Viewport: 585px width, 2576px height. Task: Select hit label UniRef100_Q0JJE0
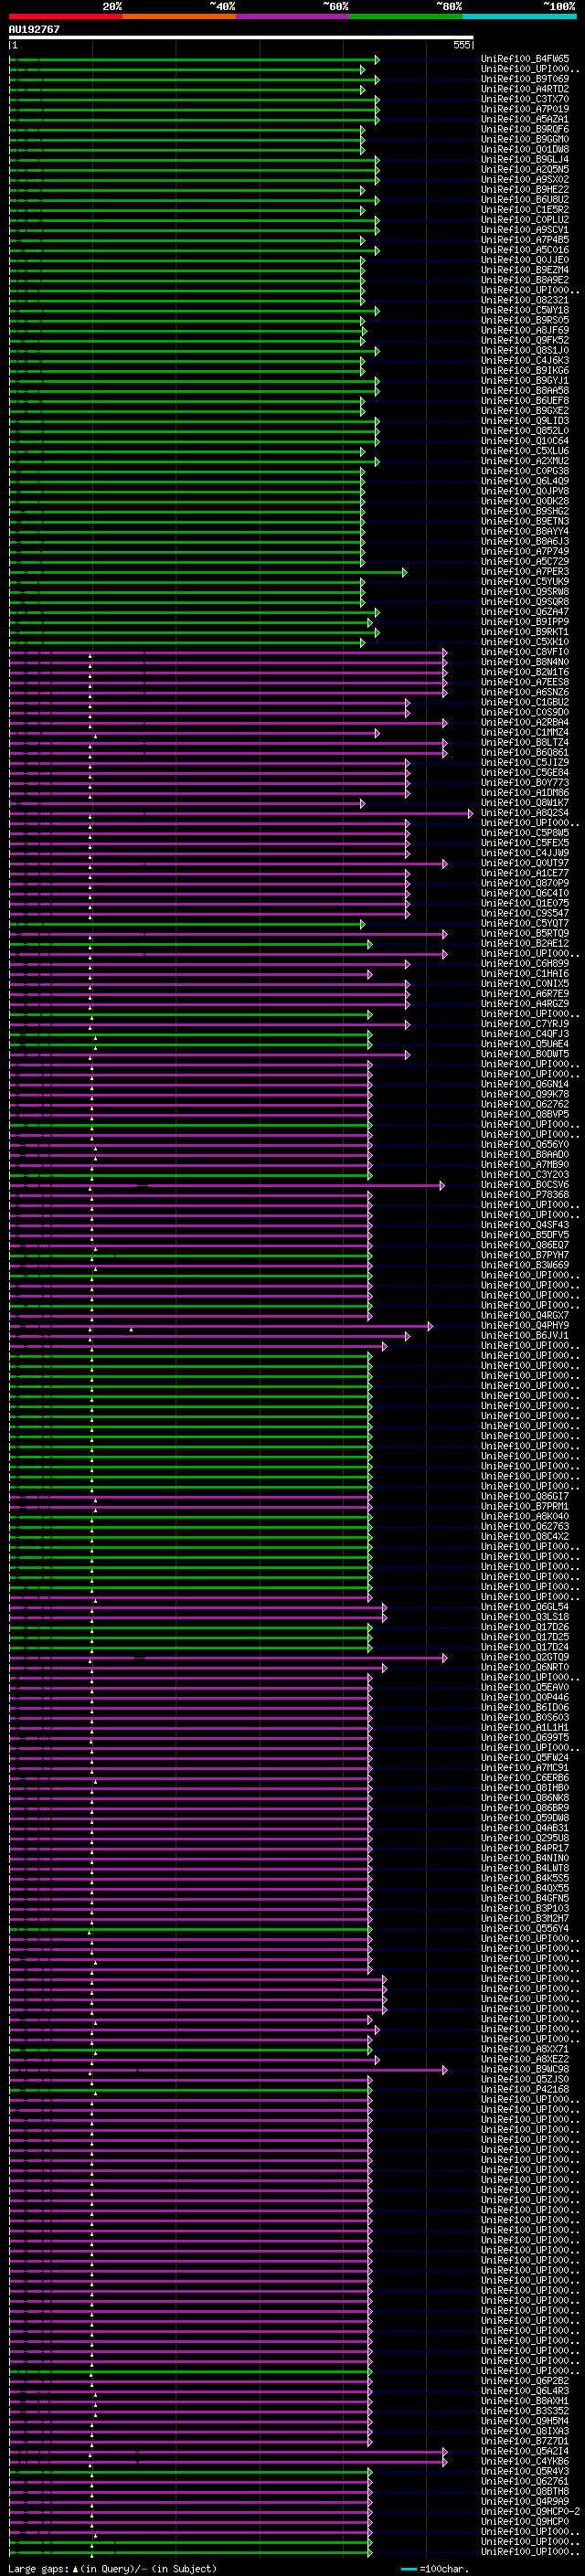click(525, 260)
